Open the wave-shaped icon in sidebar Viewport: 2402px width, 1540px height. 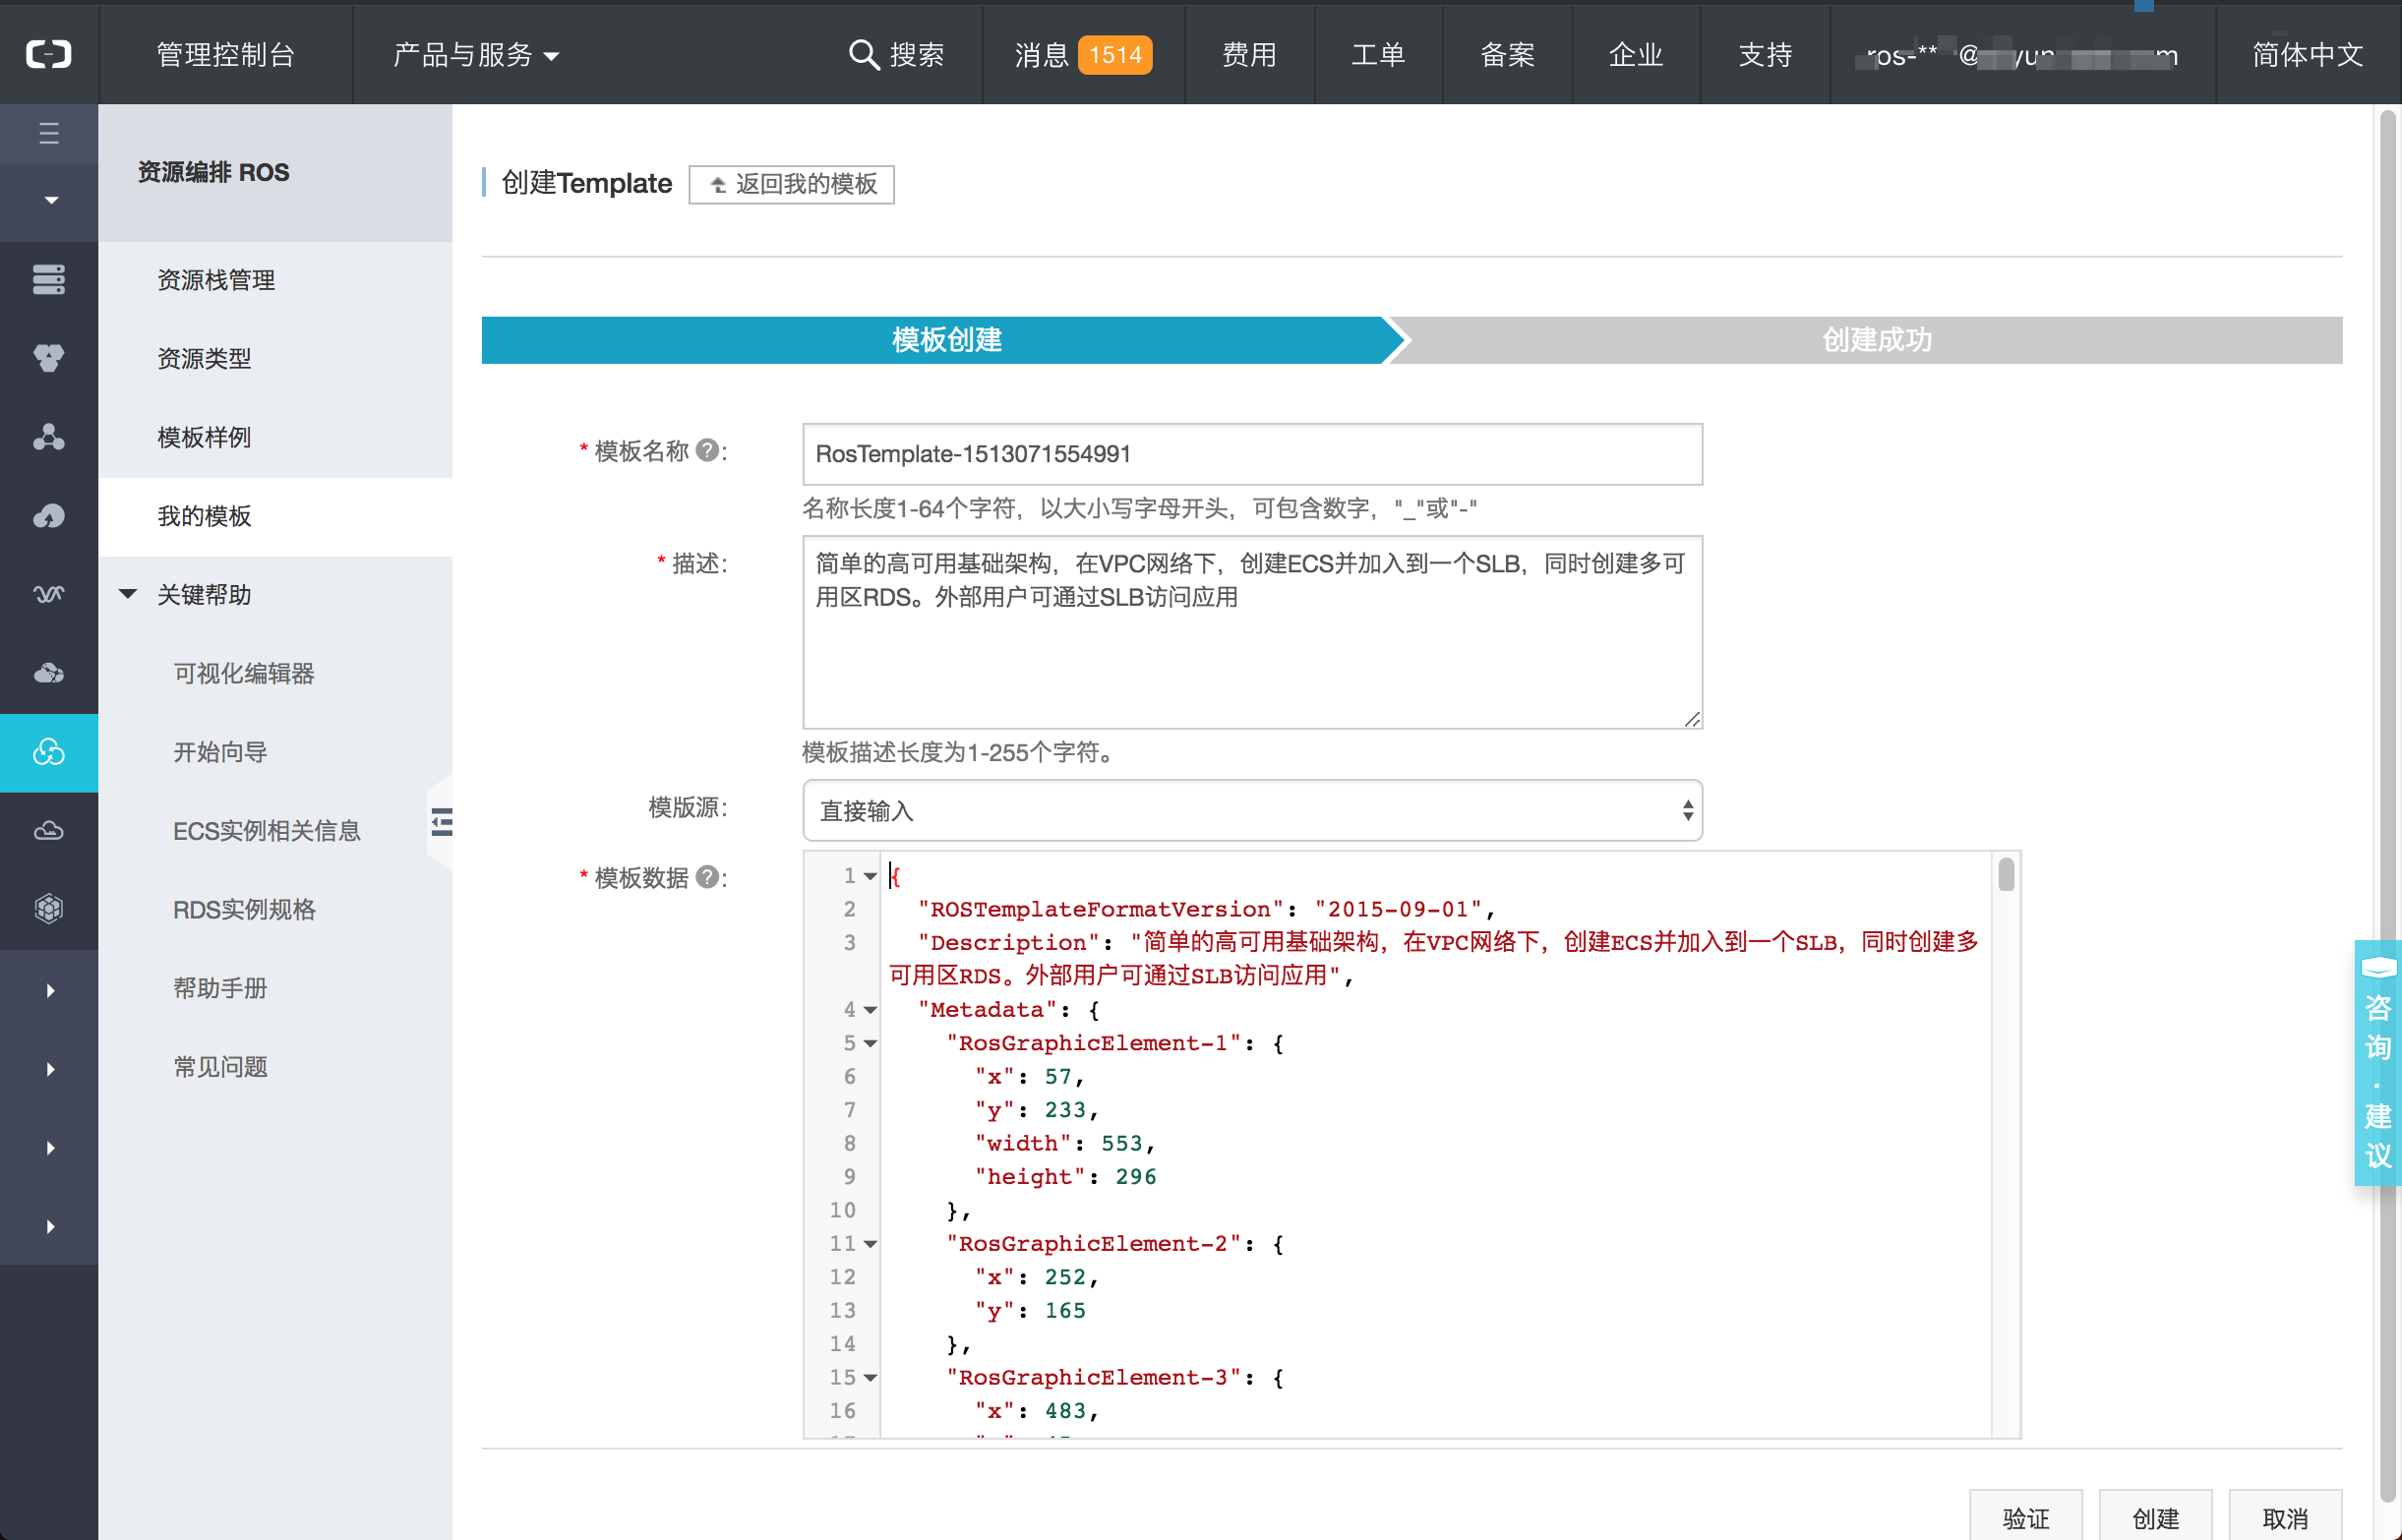click(49, 595)
